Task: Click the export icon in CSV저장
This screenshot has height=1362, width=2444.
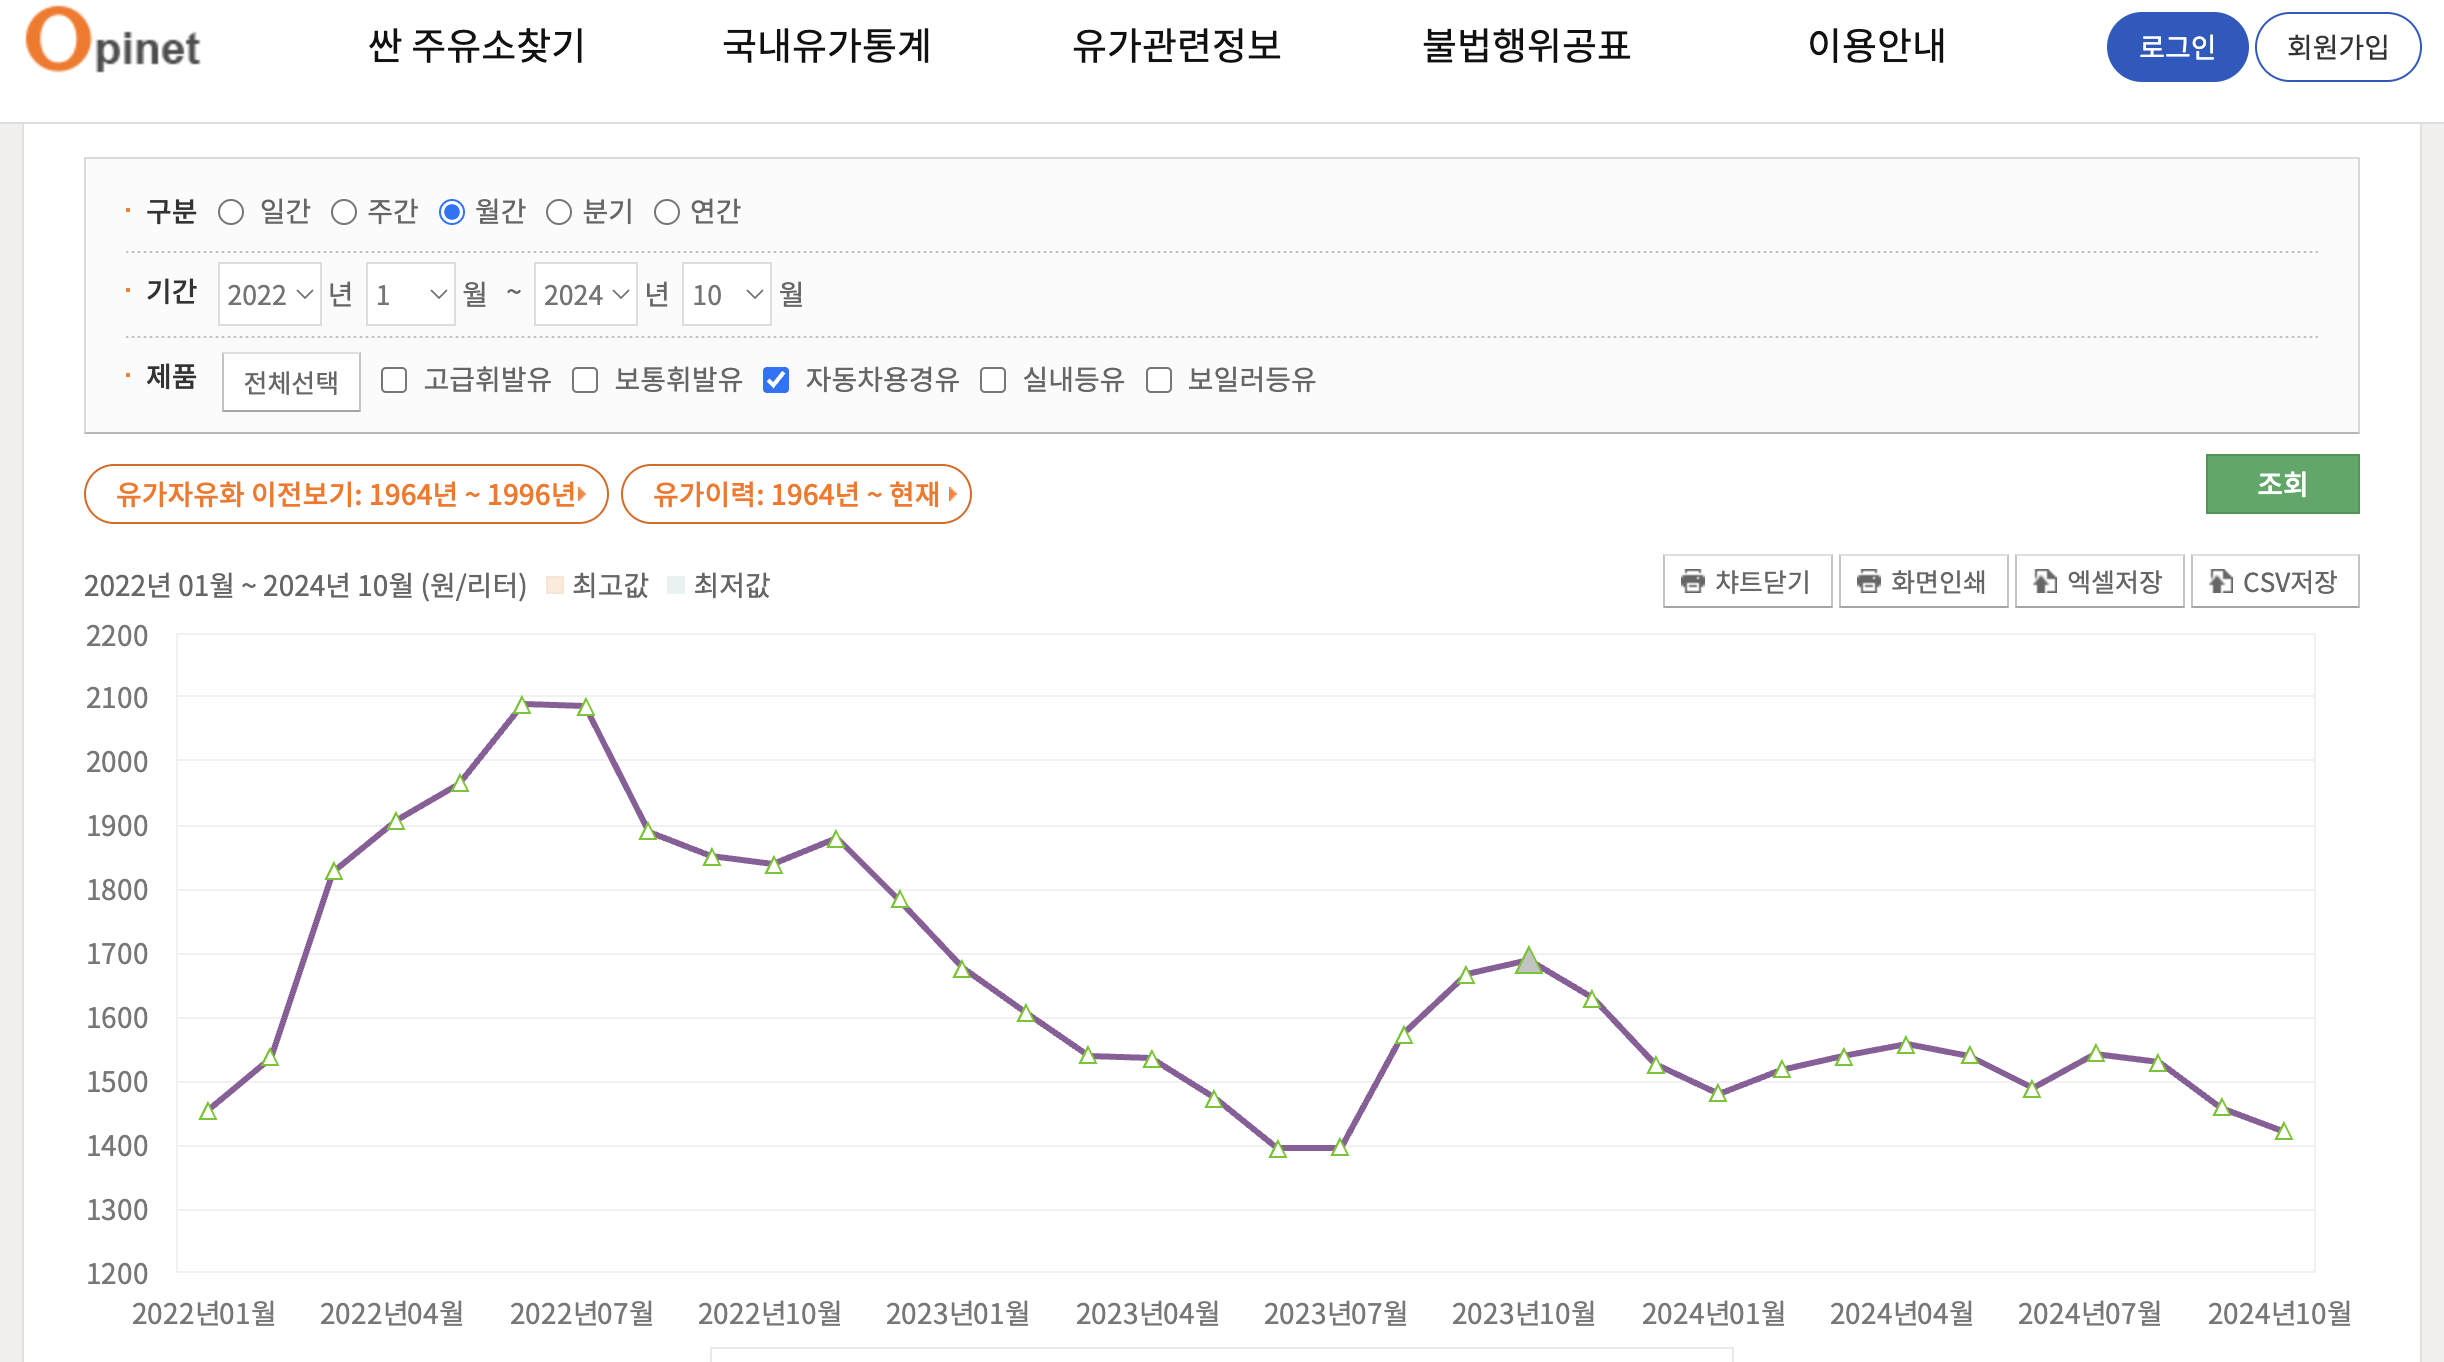Action: point(2221,581)
